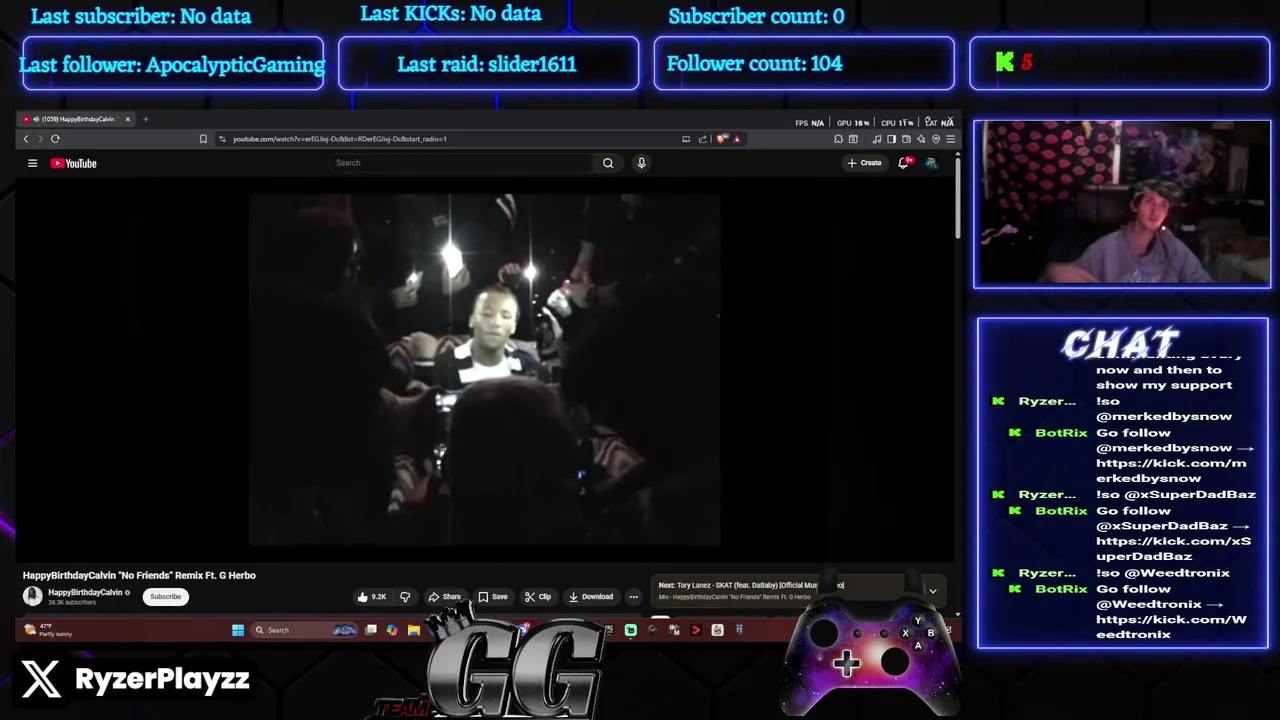Click the 'Follower count: 104' overlay label

pos(755,64)
